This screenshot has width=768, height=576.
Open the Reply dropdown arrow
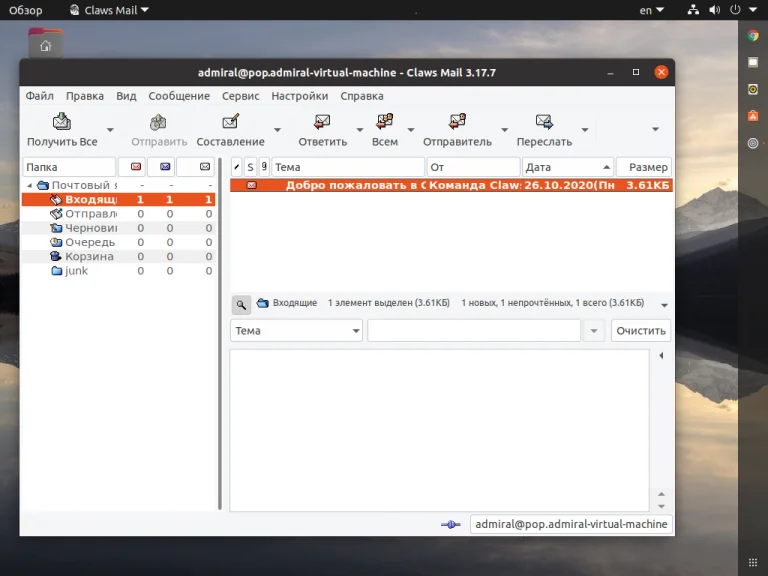click(360, 130)
